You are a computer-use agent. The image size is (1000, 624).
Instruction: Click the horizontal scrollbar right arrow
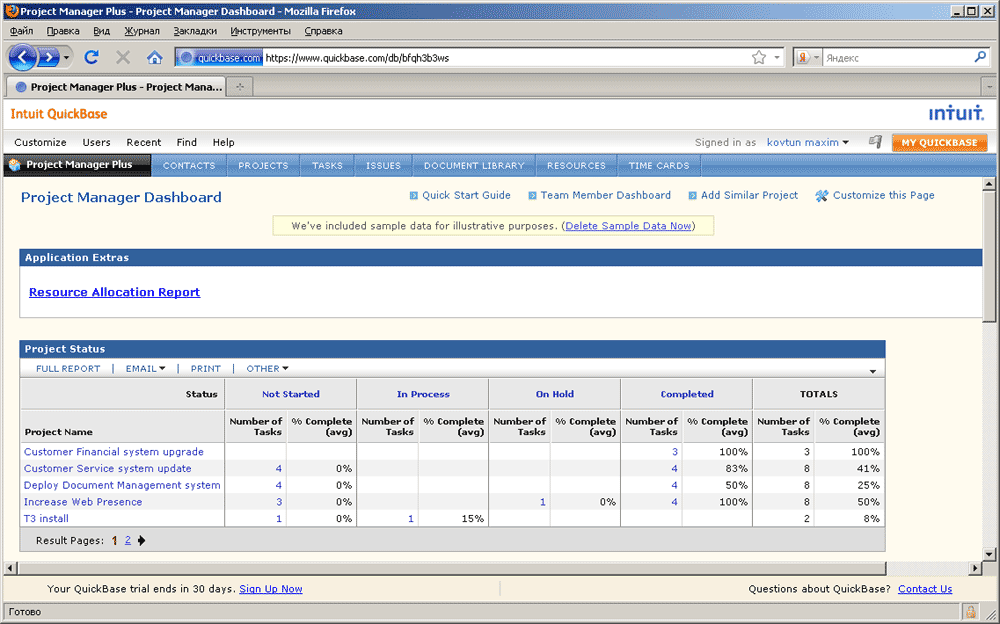point(975,568)
